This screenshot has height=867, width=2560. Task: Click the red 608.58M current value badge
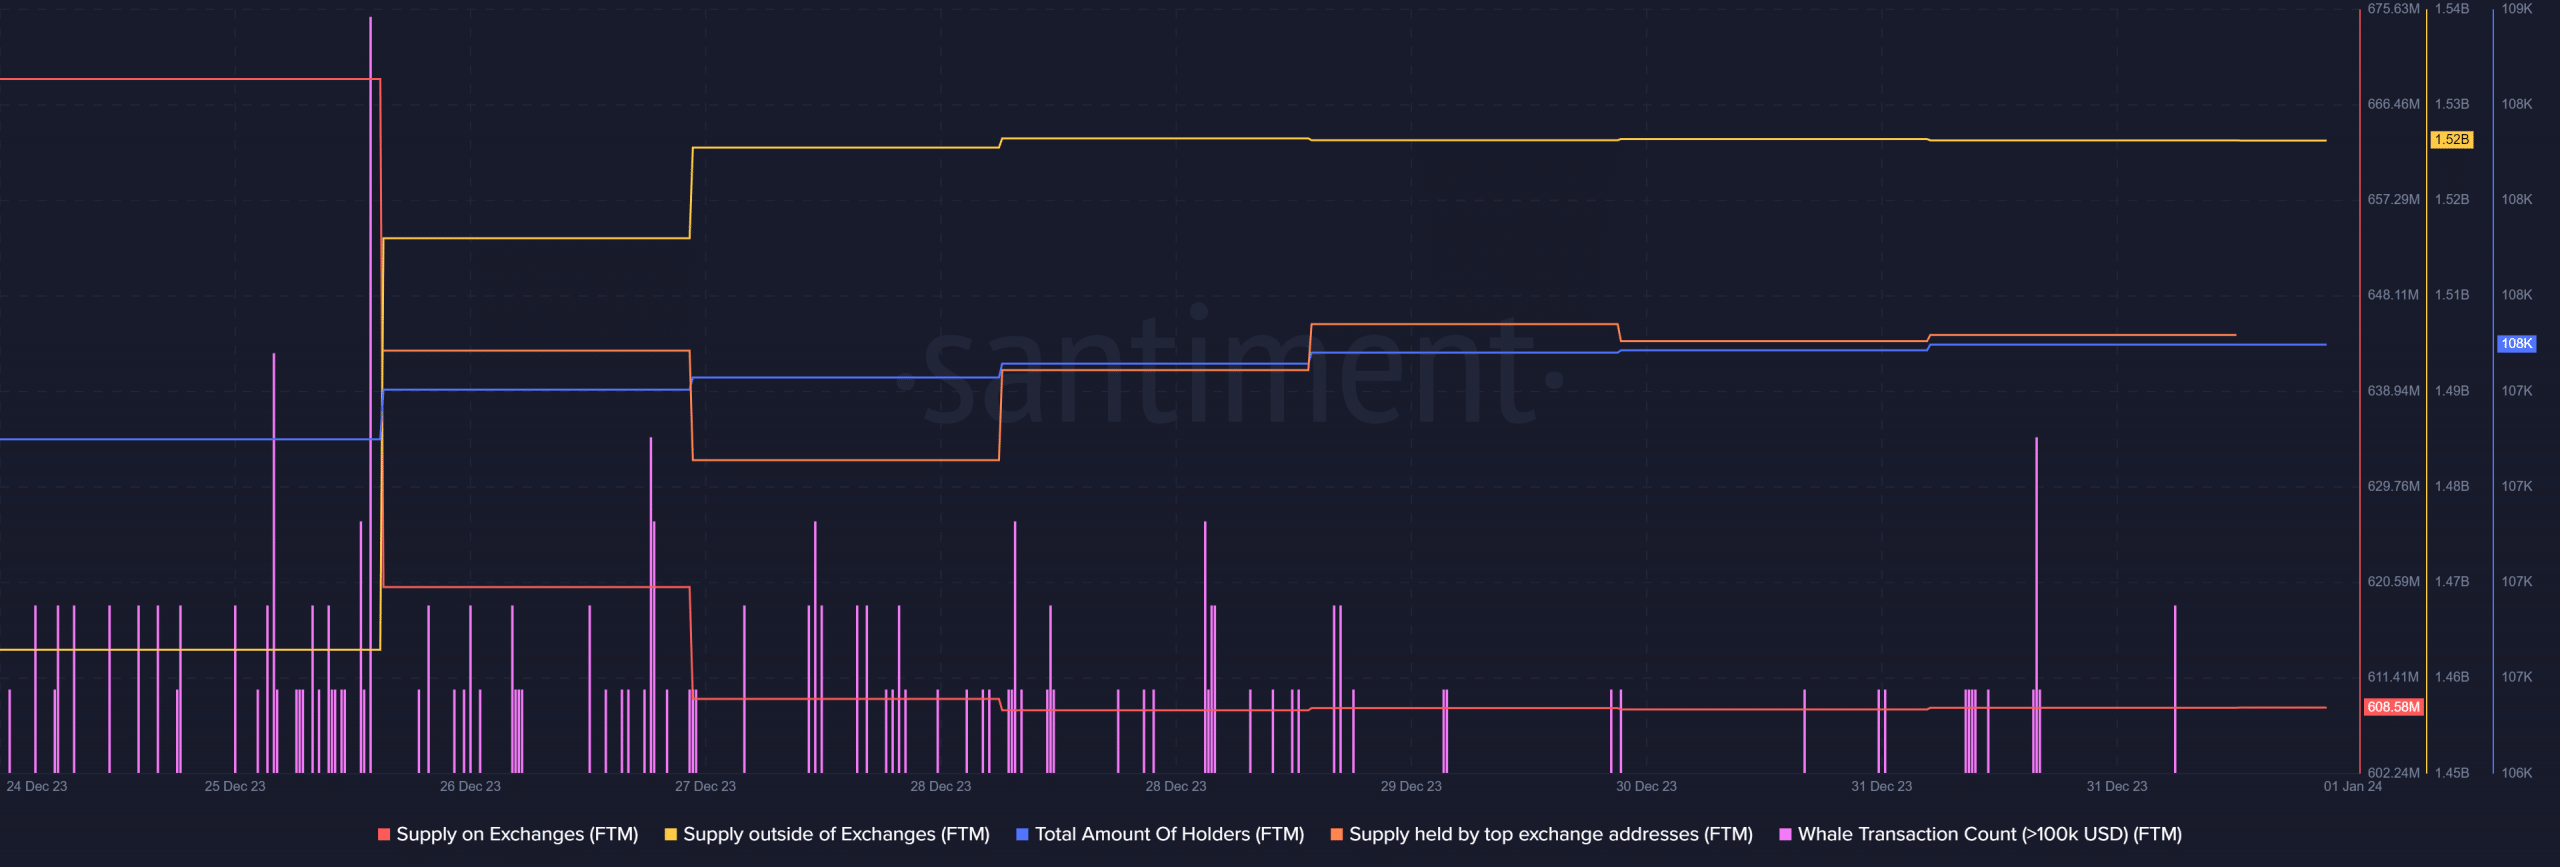(2393, 707)
